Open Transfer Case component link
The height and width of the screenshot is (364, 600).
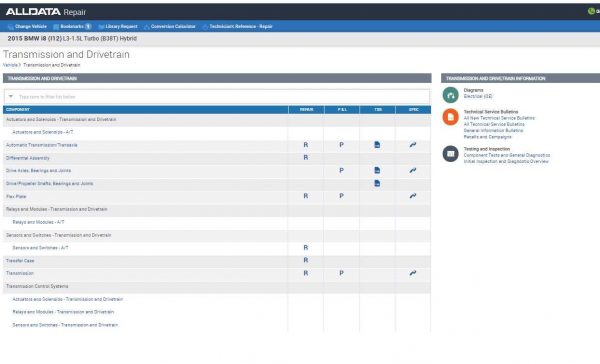[20, 261]
